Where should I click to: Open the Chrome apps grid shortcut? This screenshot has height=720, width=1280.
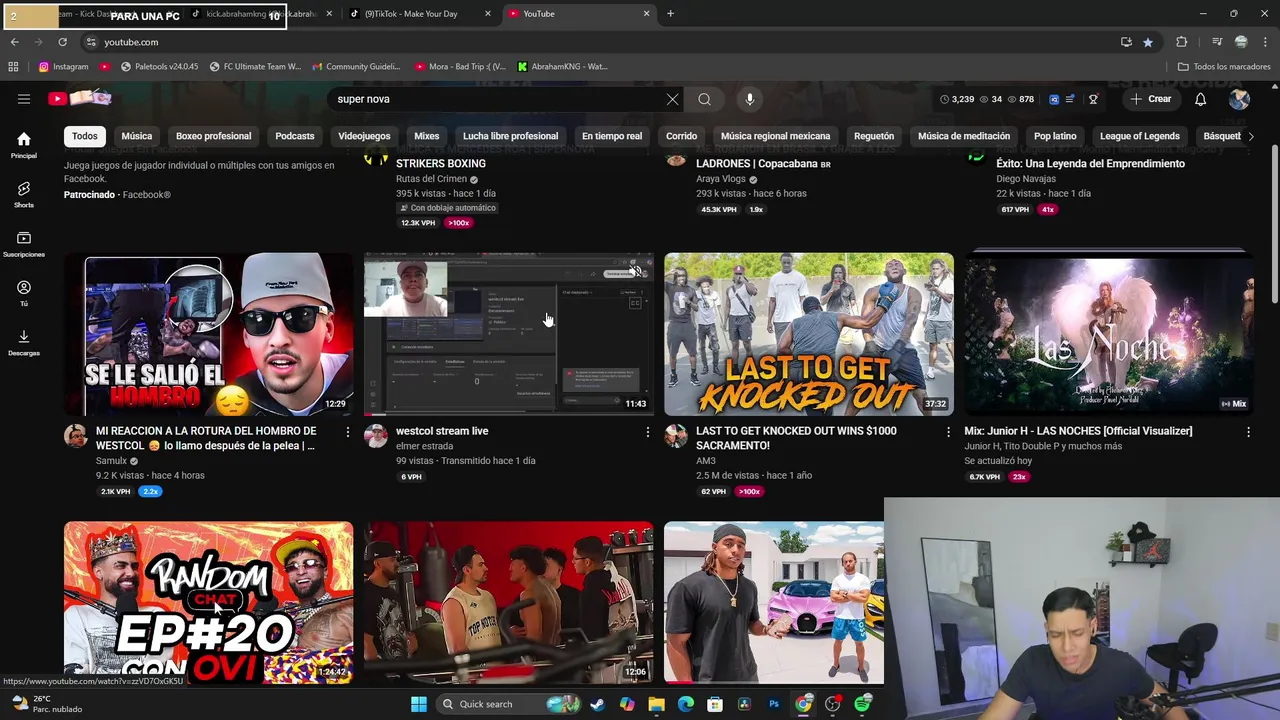(13, 67)
